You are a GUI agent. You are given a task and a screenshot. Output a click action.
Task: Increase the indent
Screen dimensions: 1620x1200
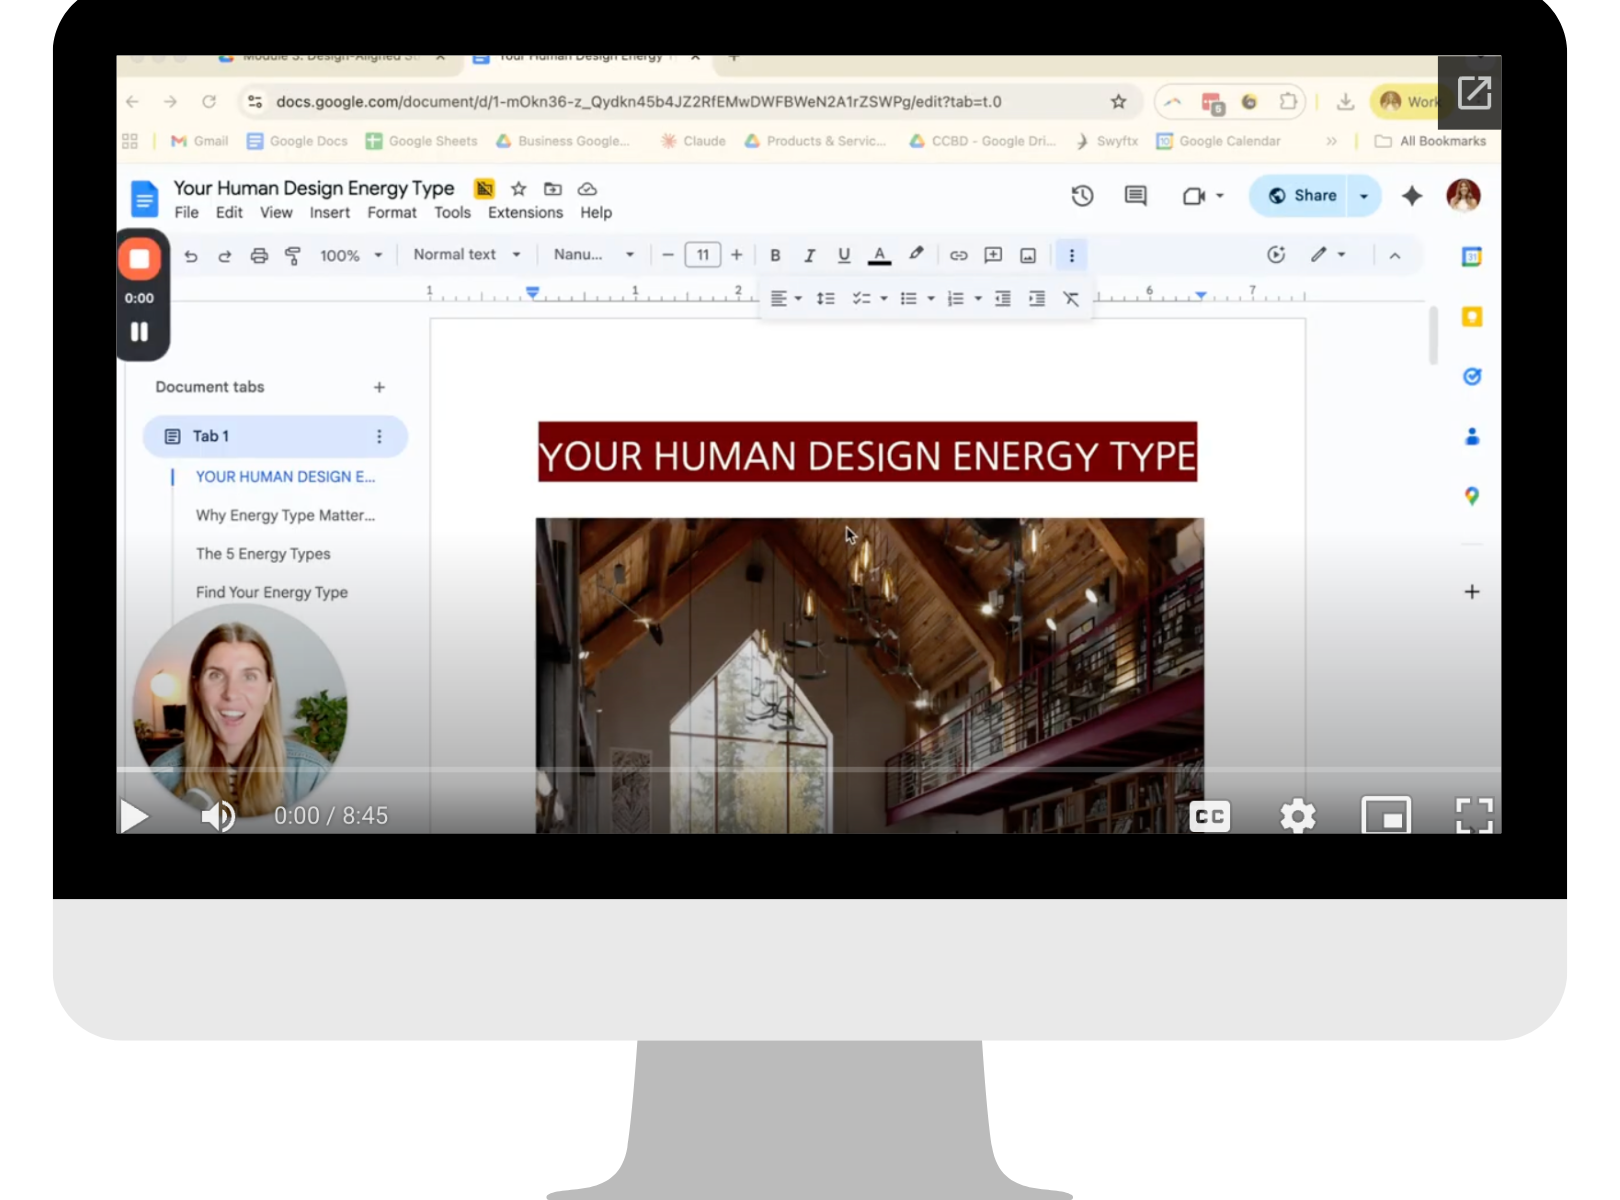[1037, 299]
